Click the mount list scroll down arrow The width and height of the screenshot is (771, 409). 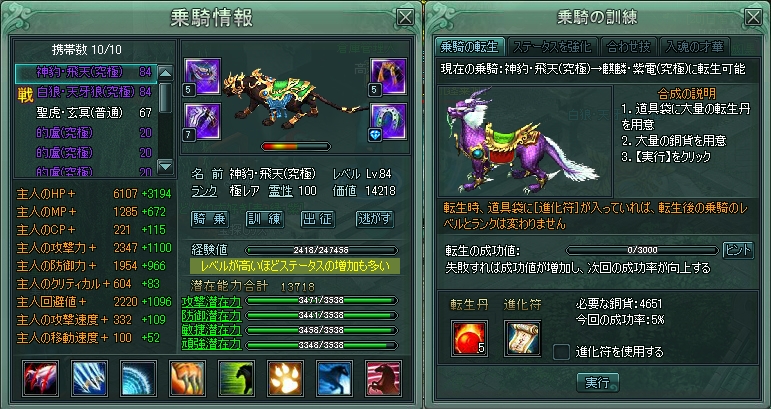[166, 166]
